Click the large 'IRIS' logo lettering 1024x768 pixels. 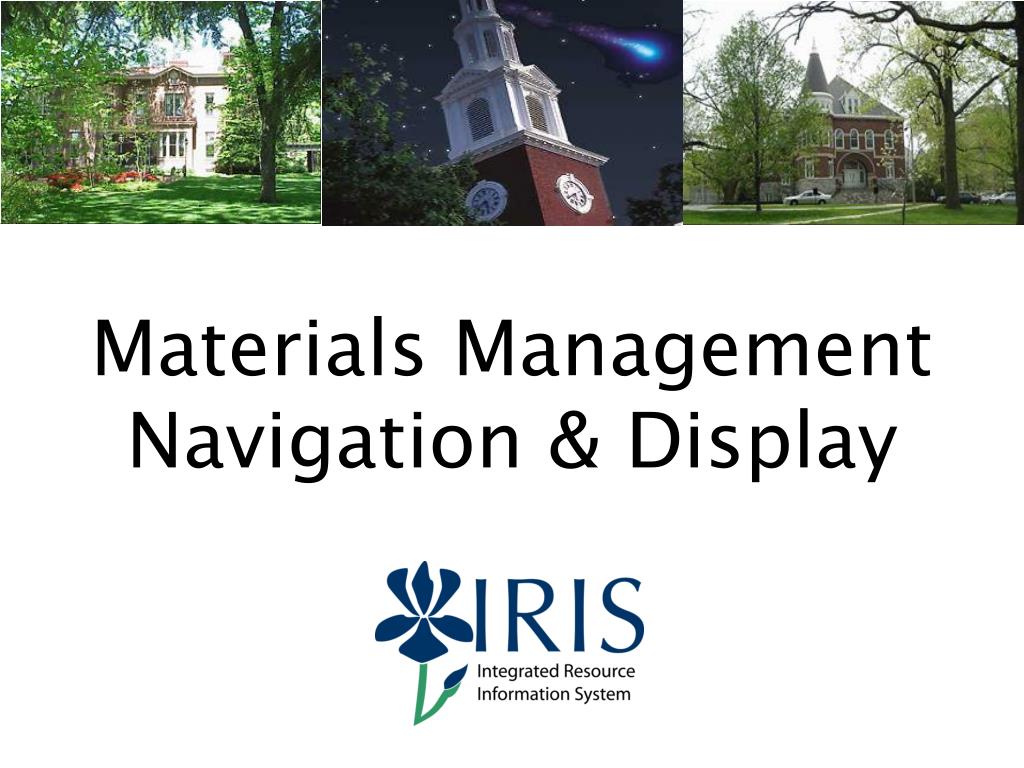(x=560, y=615)
